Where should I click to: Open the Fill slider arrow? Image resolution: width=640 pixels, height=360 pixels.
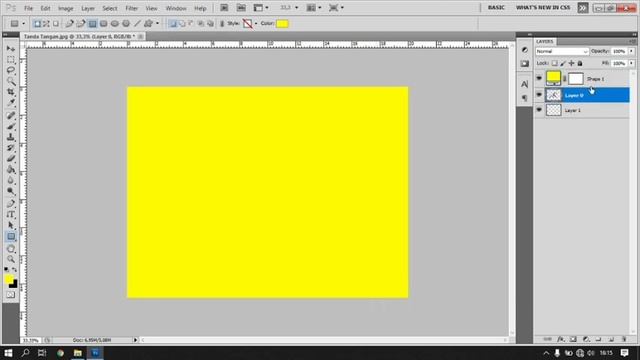[x=631, y=63]
